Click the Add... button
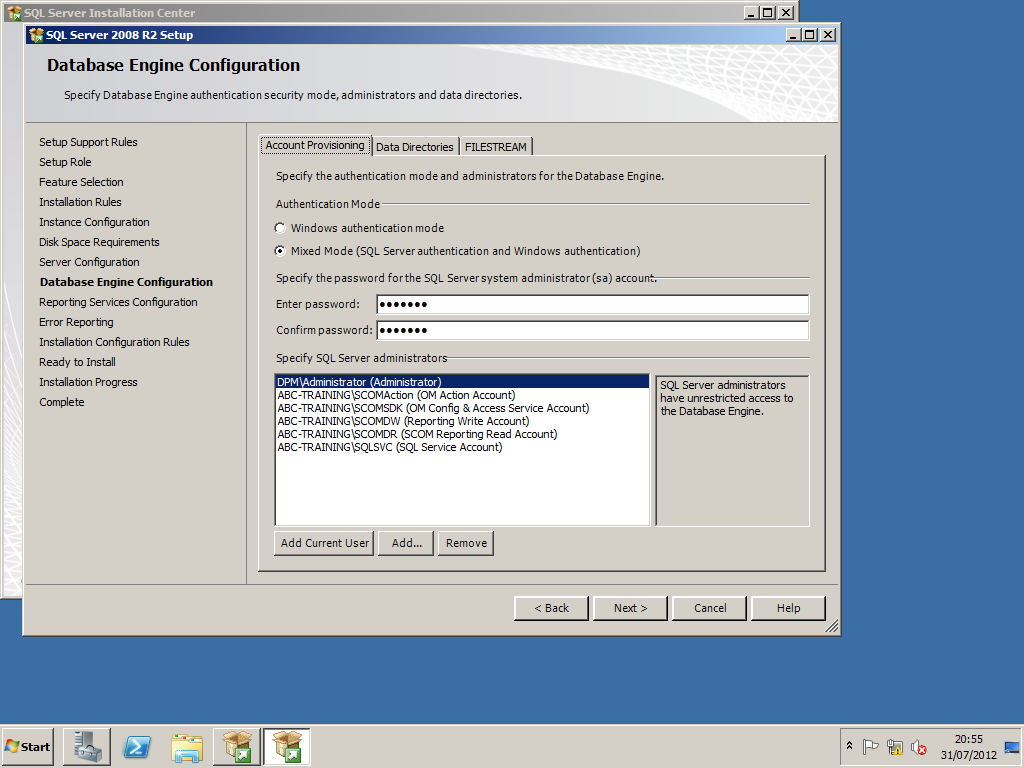Viewport: 1024px width, 768px height. pos(406,543)
